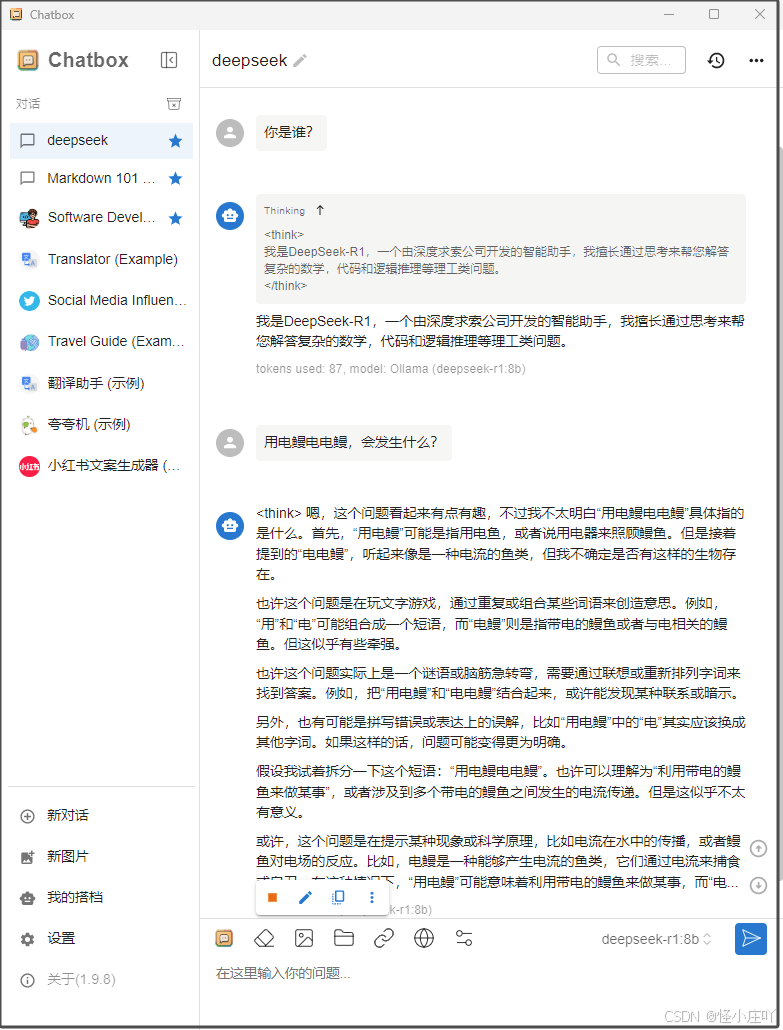
Task: Open conversation history clock icon
Action: coord(716,60)
